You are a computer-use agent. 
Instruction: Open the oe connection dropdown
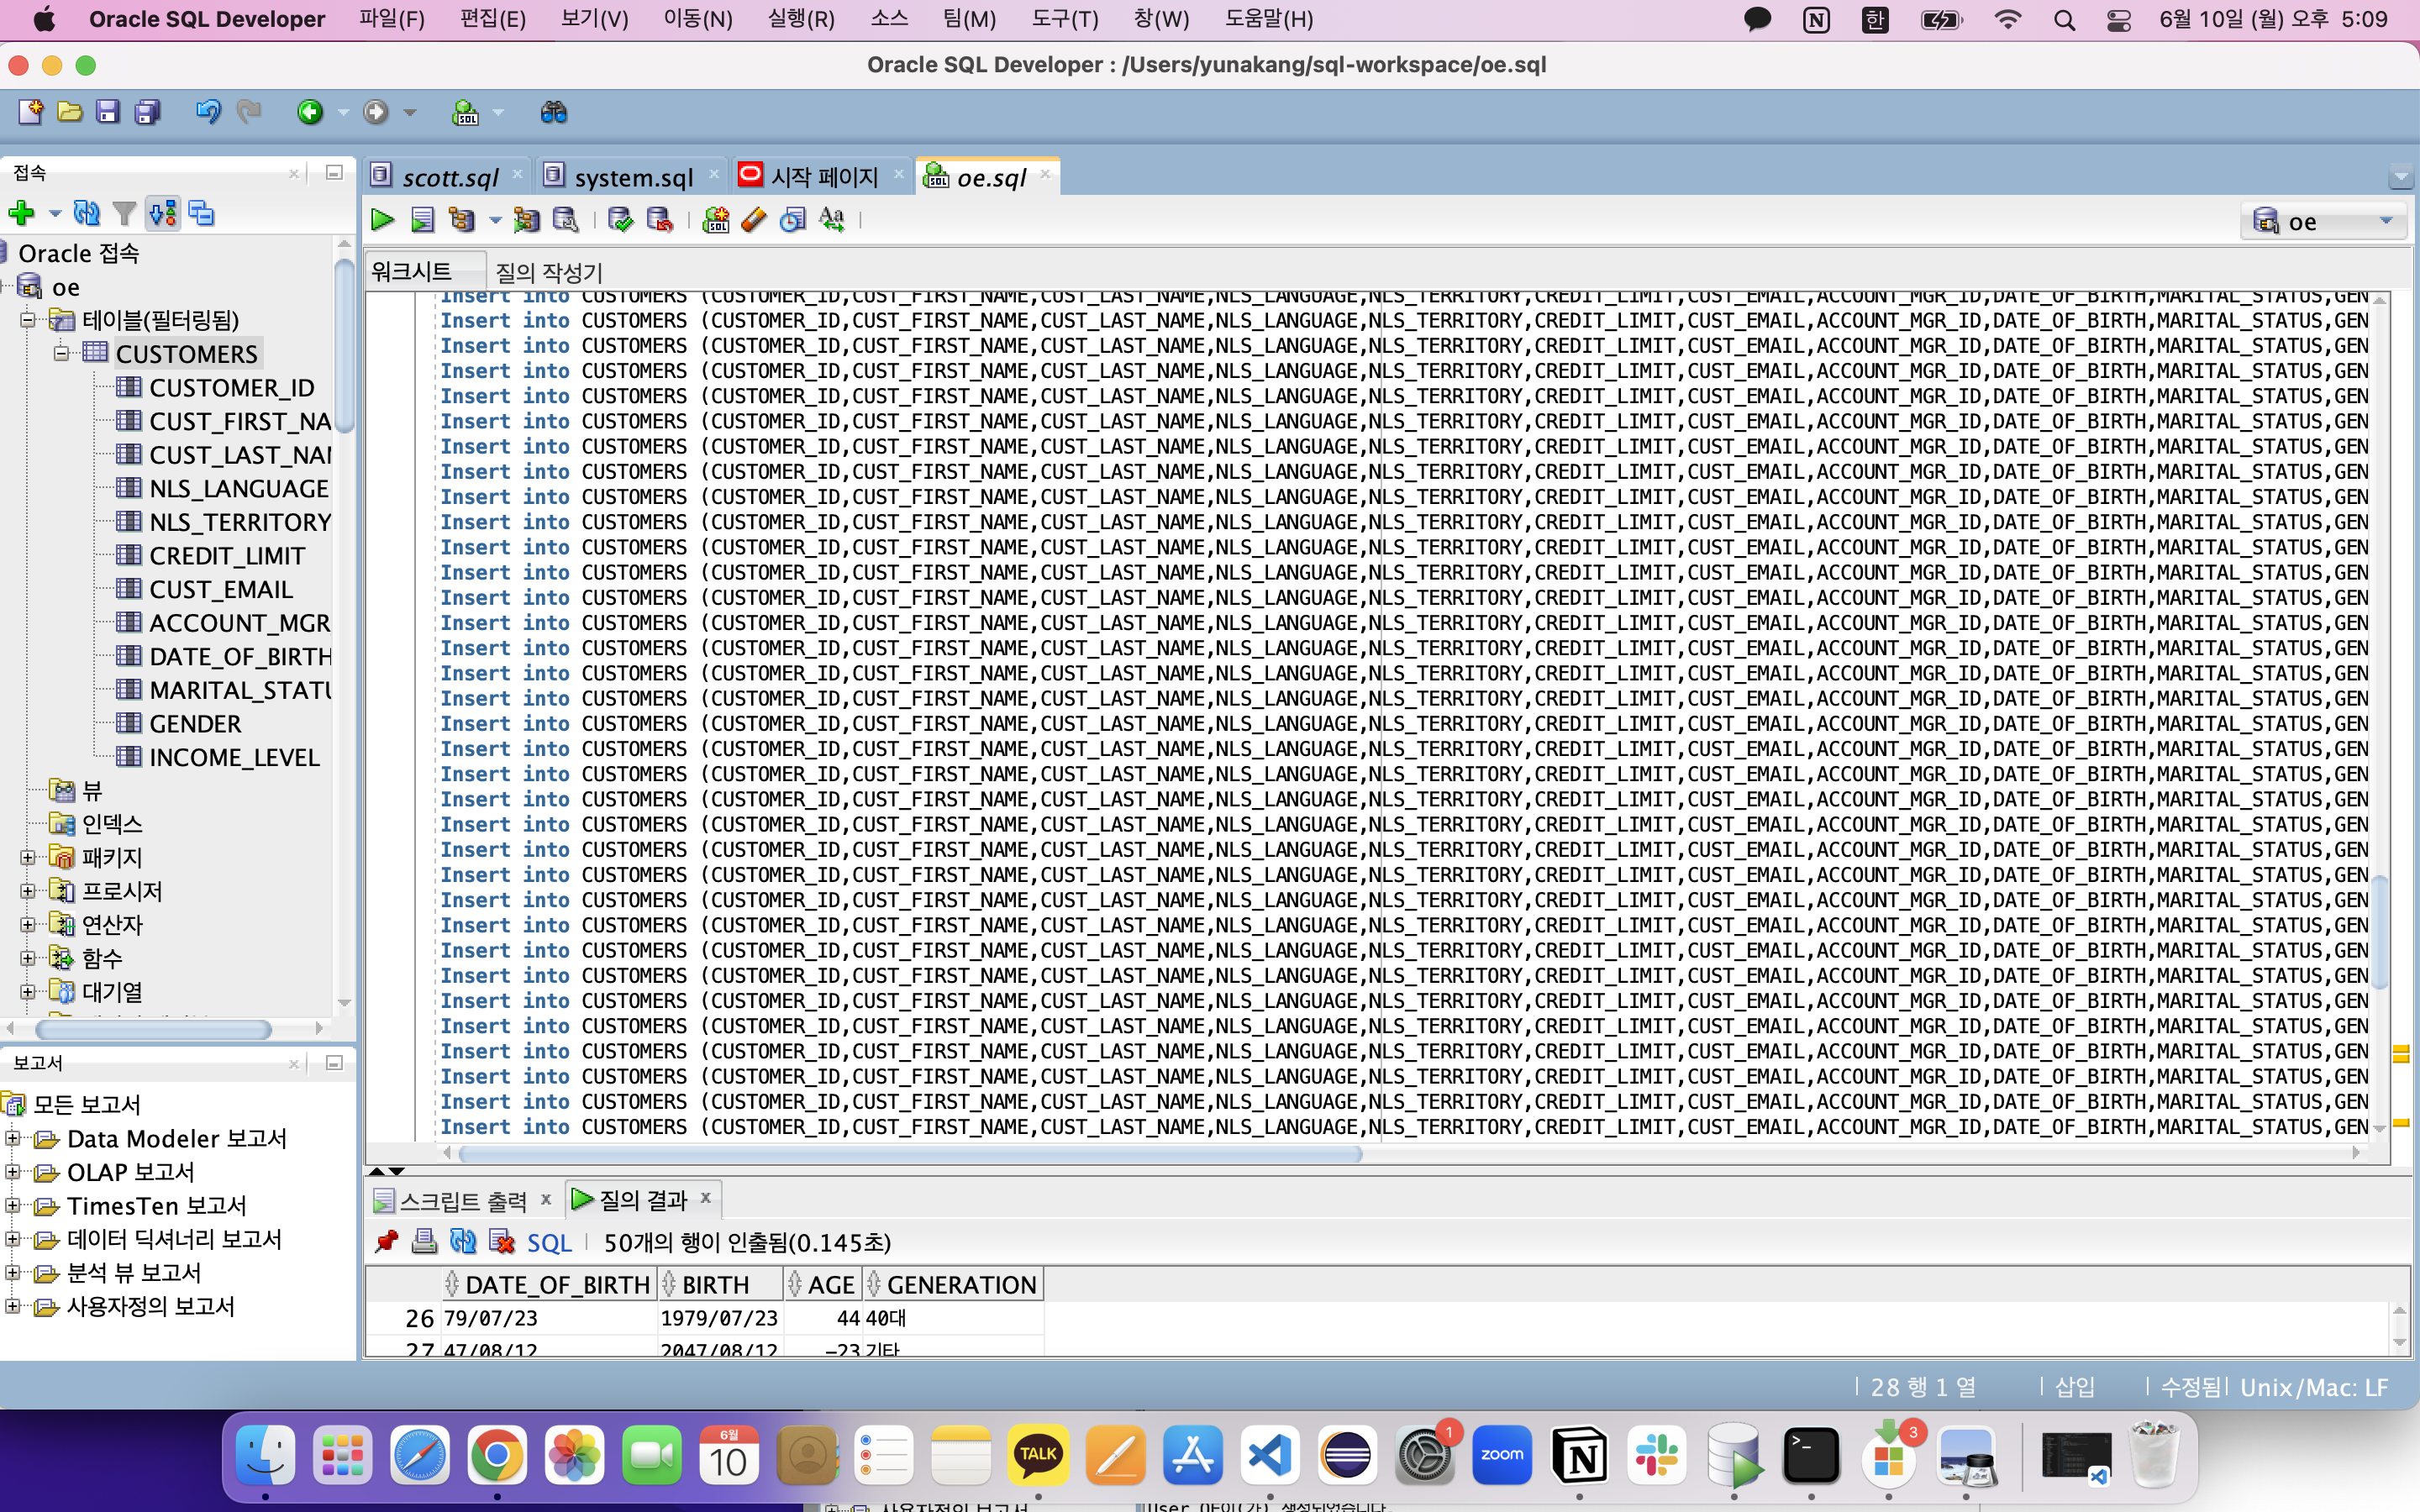[x=2386, y=221]
